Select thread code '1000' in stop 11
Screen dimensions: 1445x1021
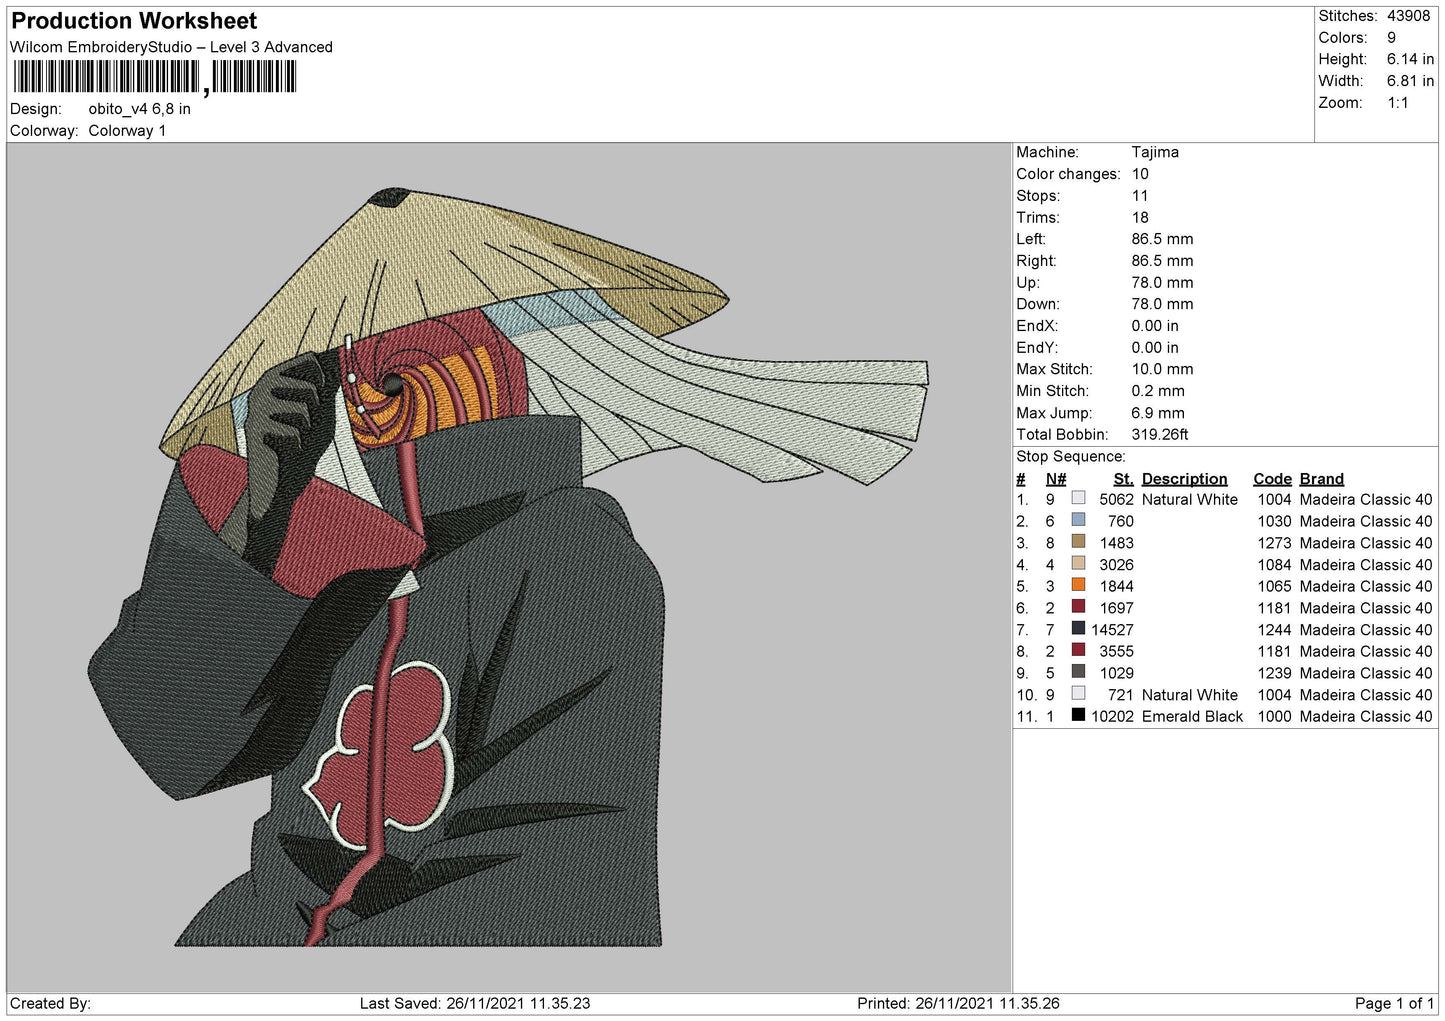pyautogui.click(x=1274, y=716)
